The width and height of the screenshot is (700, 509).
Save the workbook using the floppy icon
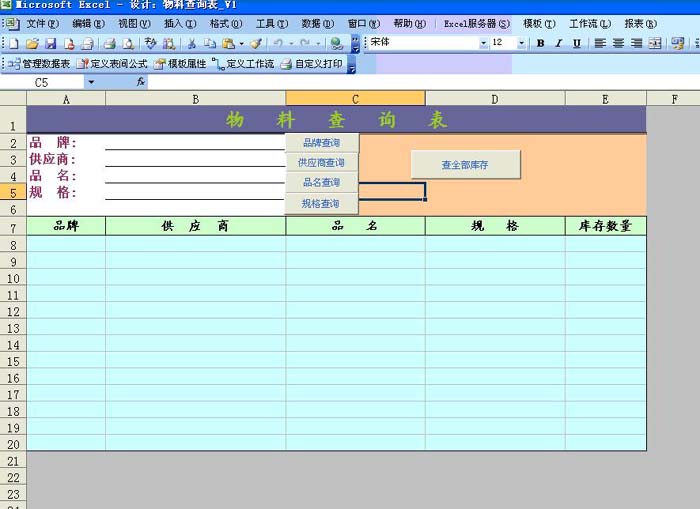[50, 44]
